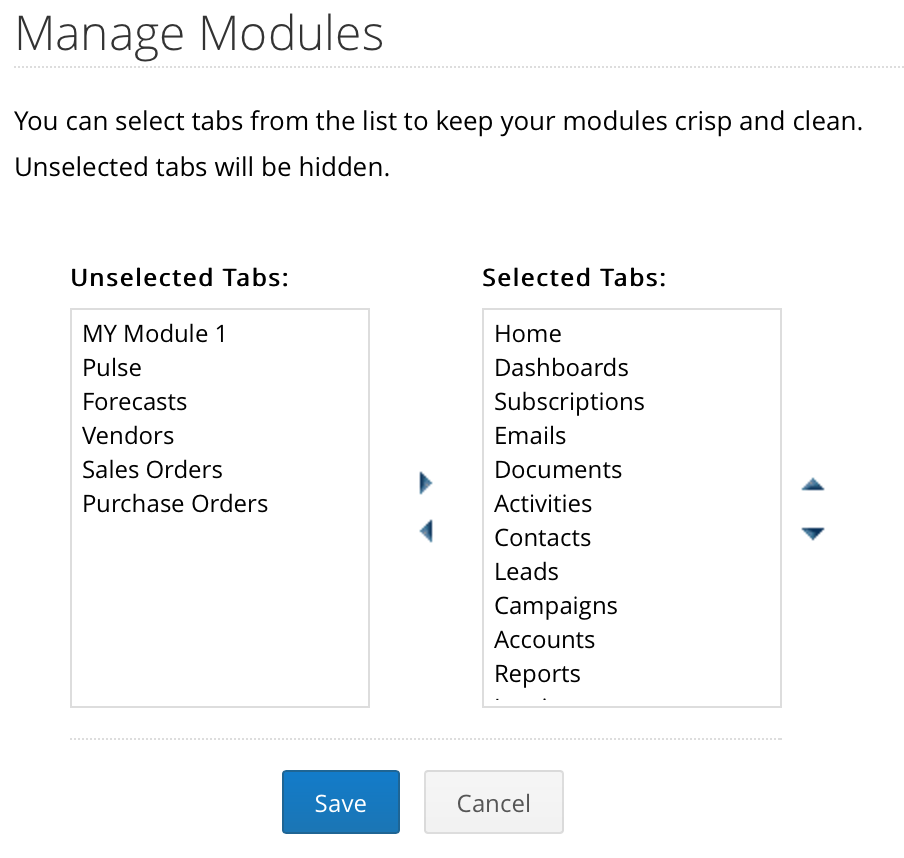The height and width of the screenshot is (858, 904).
Task: Select Activities in selected tabs
Action: (x=543, y=504)
